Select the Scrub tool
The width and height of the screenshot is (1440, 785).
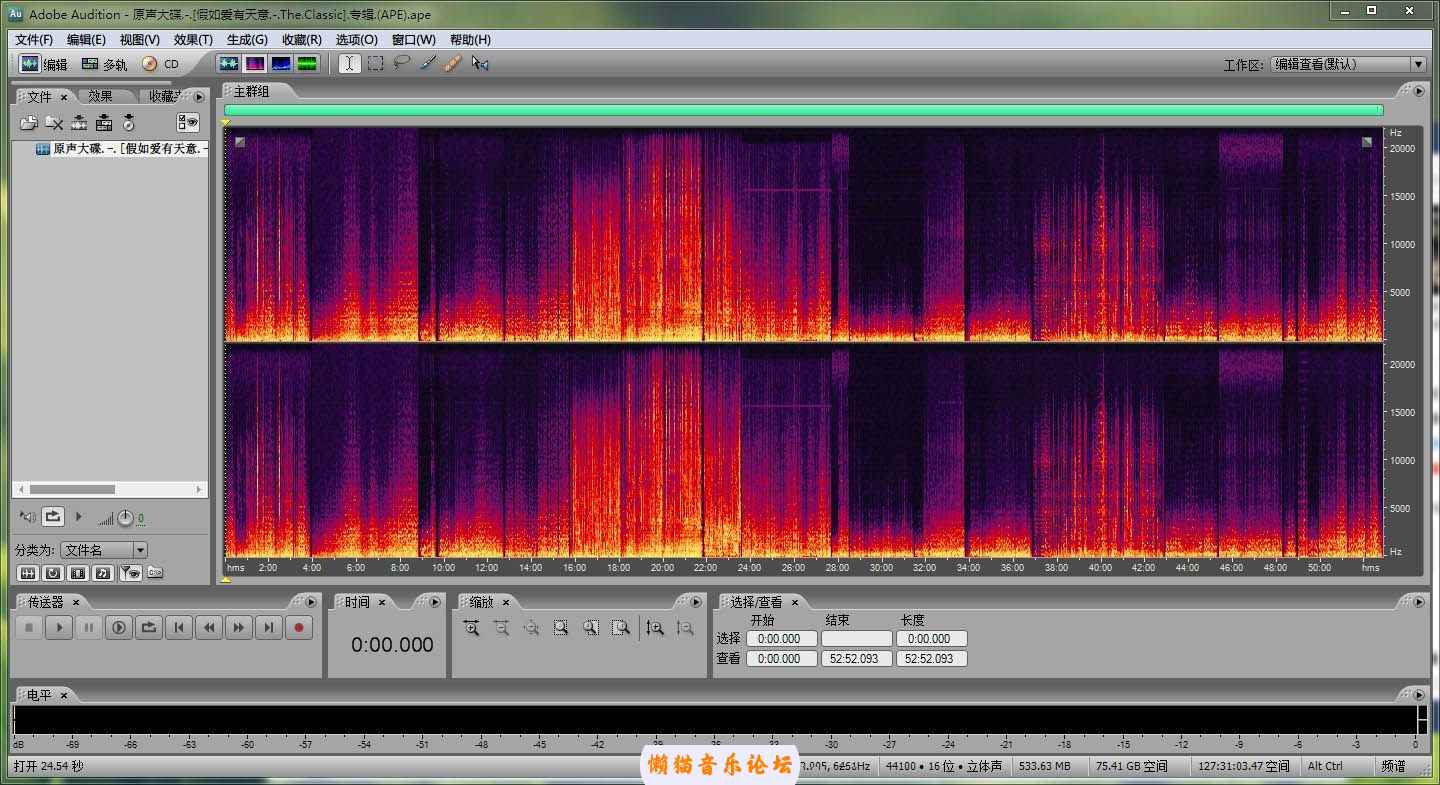pyautogui.click(x=480, y=63)
